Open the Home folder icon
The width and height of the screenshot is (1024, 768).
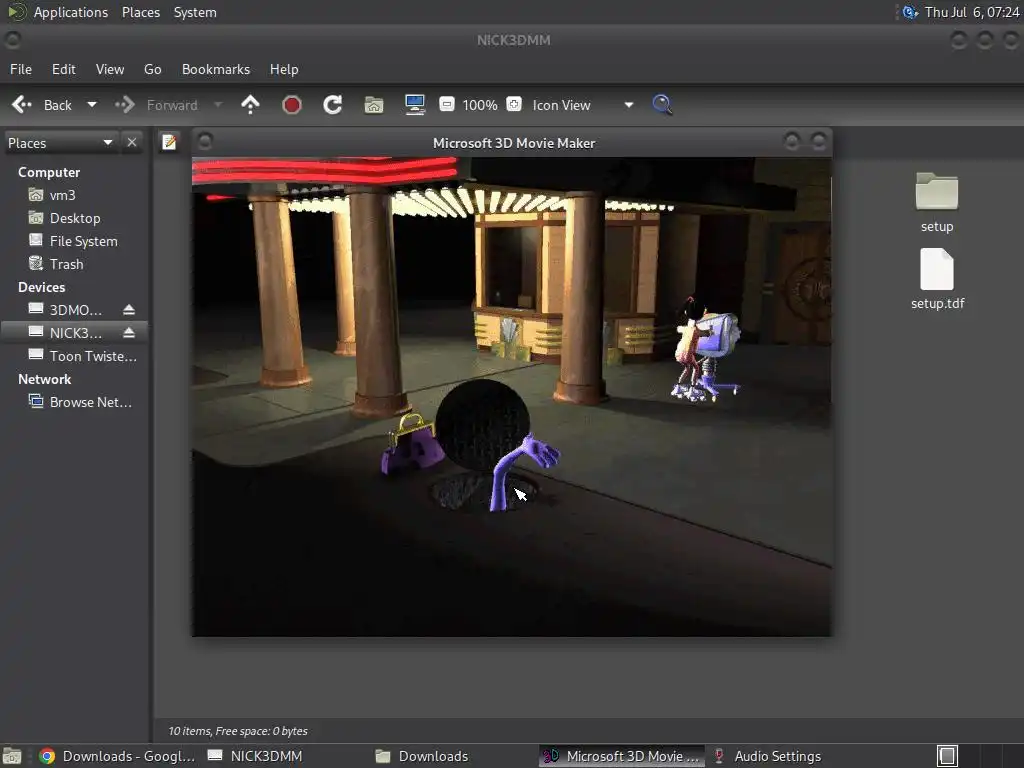pyautogui.click(x=374, y=104)
